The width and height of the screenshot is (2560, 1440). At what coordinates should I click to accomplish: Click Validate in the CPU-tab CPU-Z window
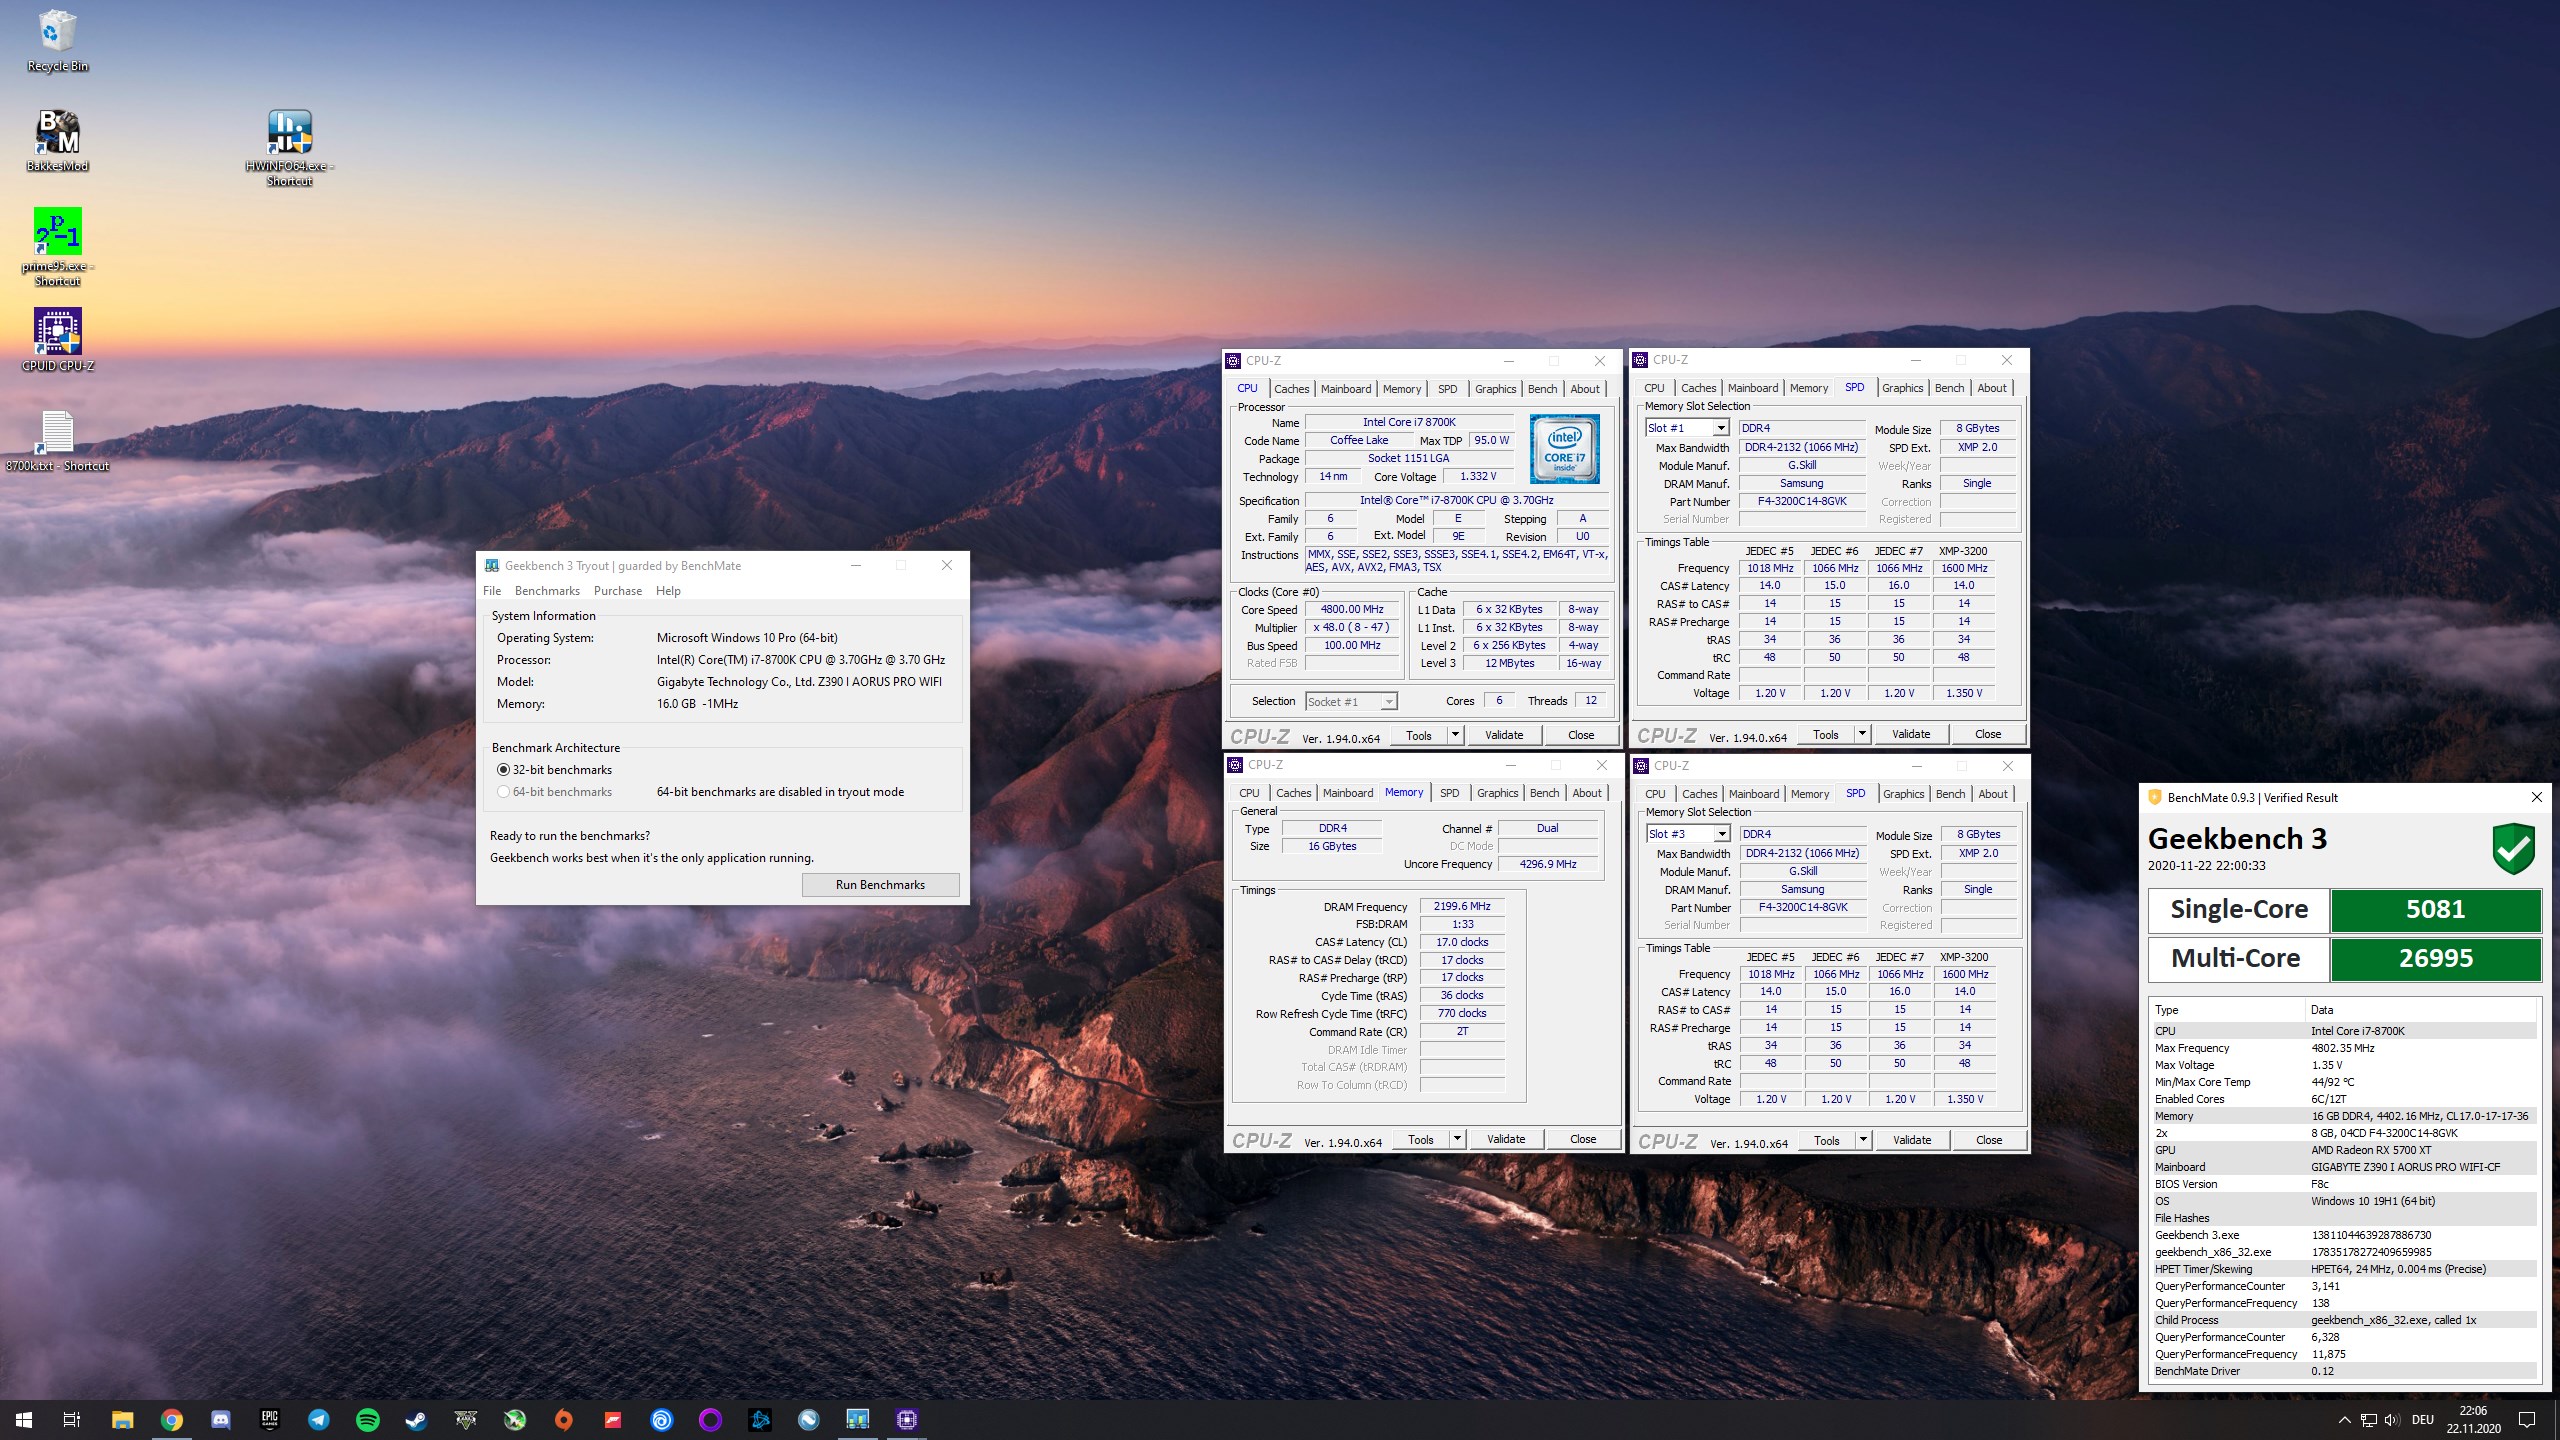click(x=1504, y=735)
